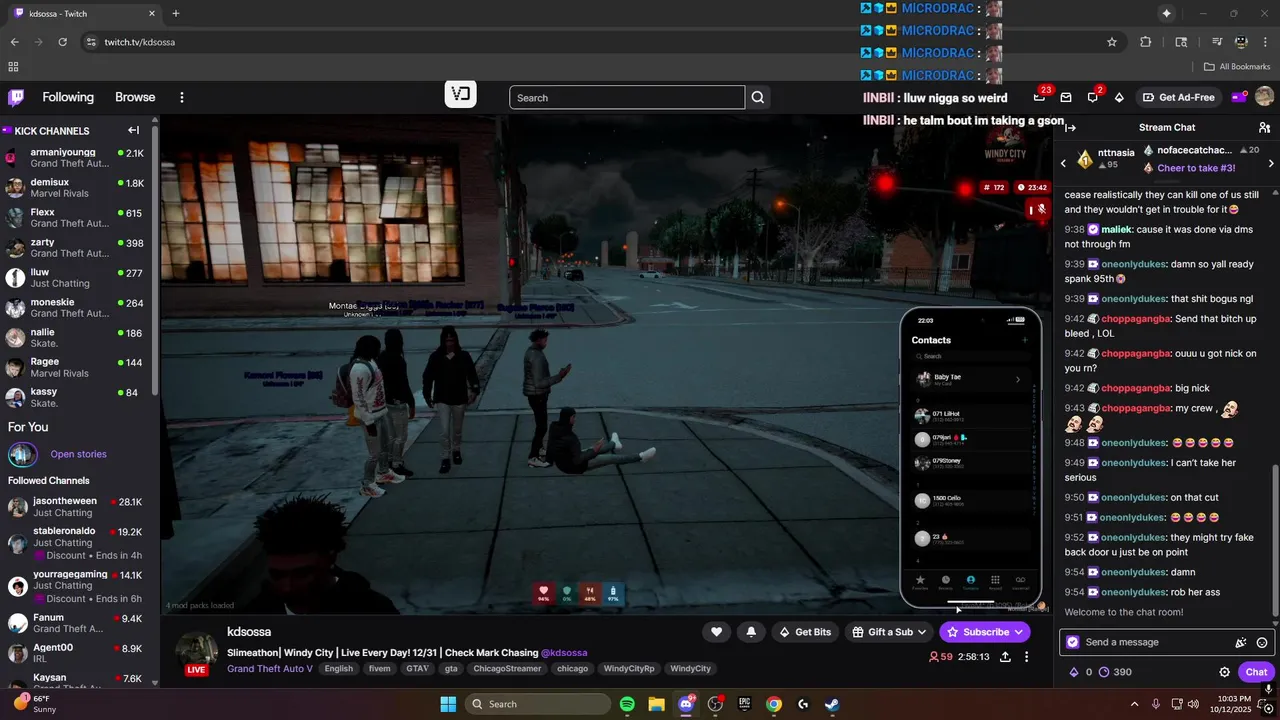
Task: Open the notifications inbox icon
Action: (1066, 97)
